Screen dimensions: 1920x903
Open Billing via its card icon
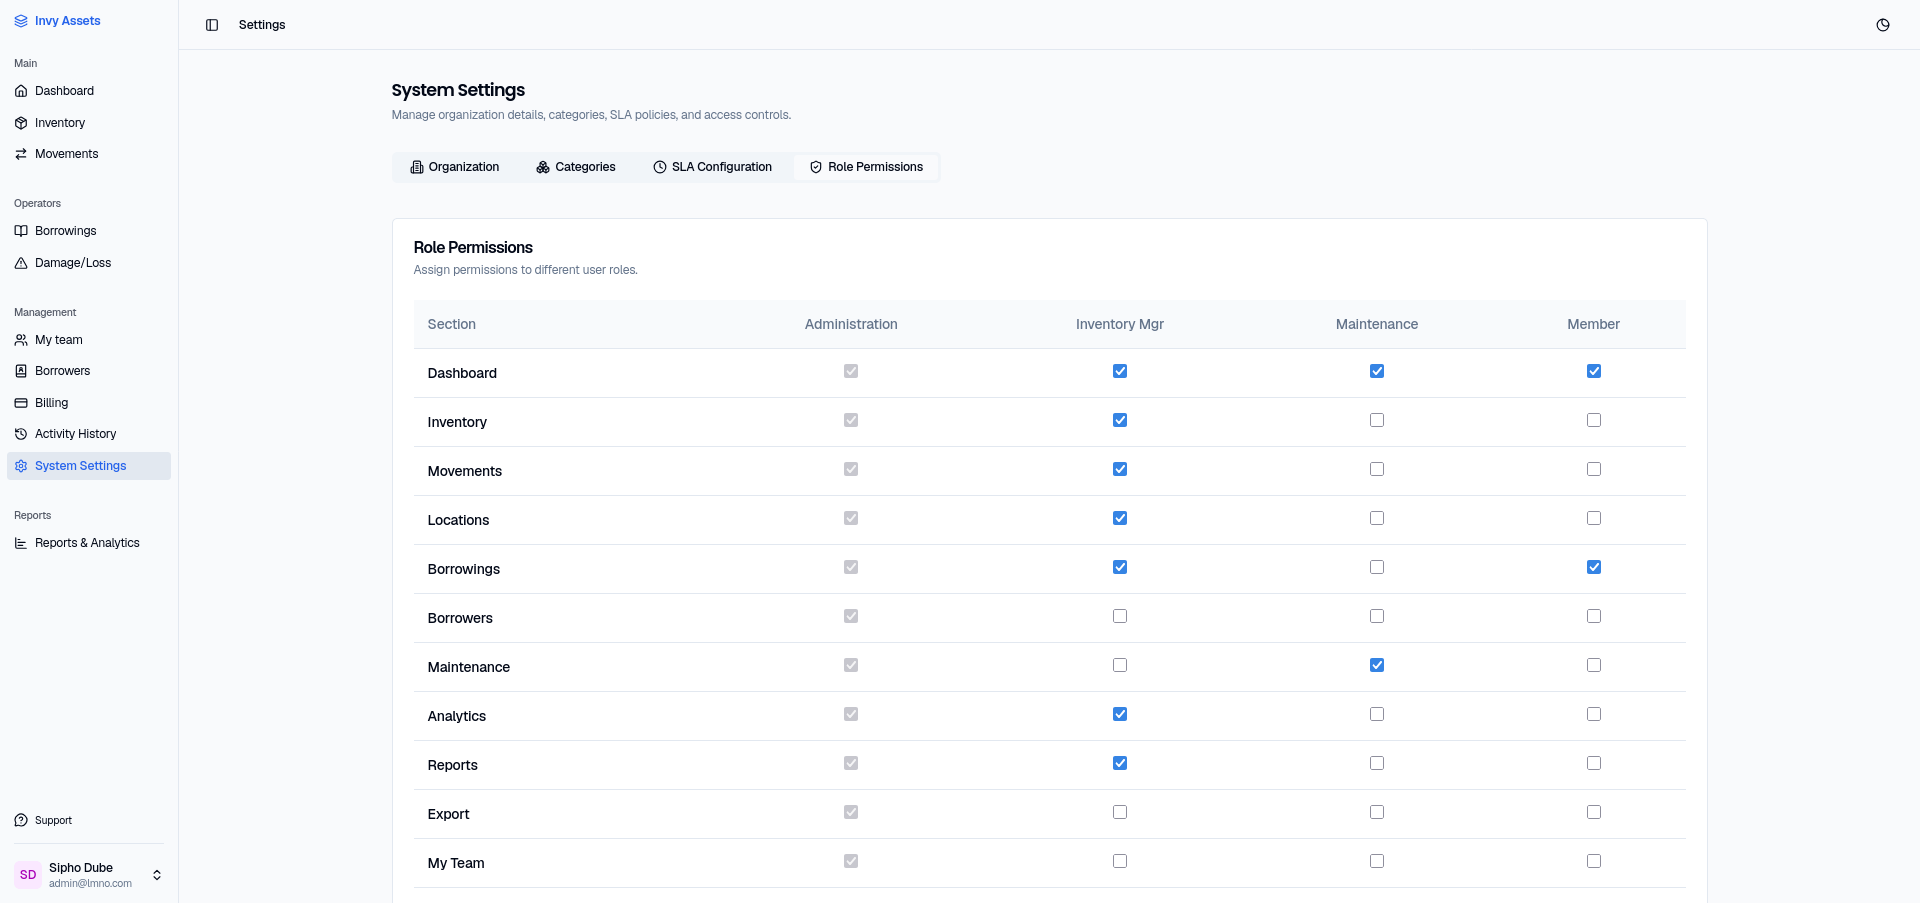pyautogui.click(x=21, y=403)
